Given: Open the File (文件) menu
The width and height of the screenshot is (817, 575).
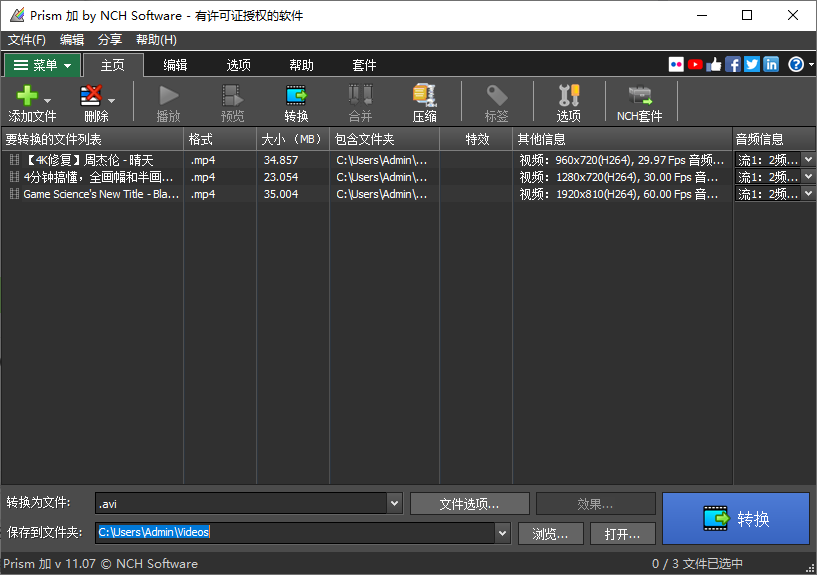Looking at the screenshot, I should [27, 40].
